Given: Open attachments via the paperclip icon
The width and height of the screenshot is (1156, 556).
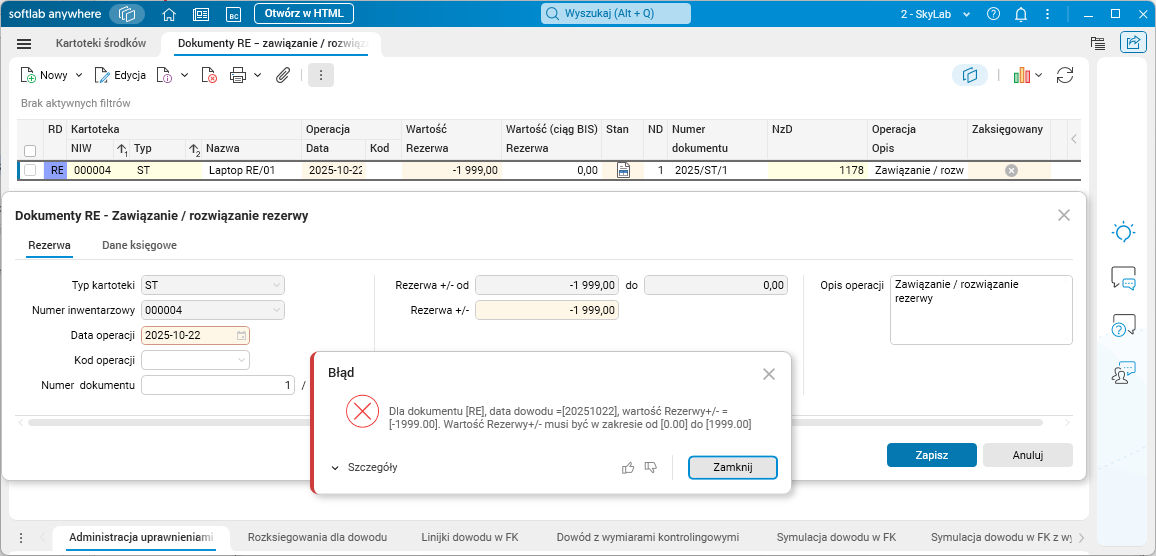Looking at the screenshot, I should click(282, 74).
